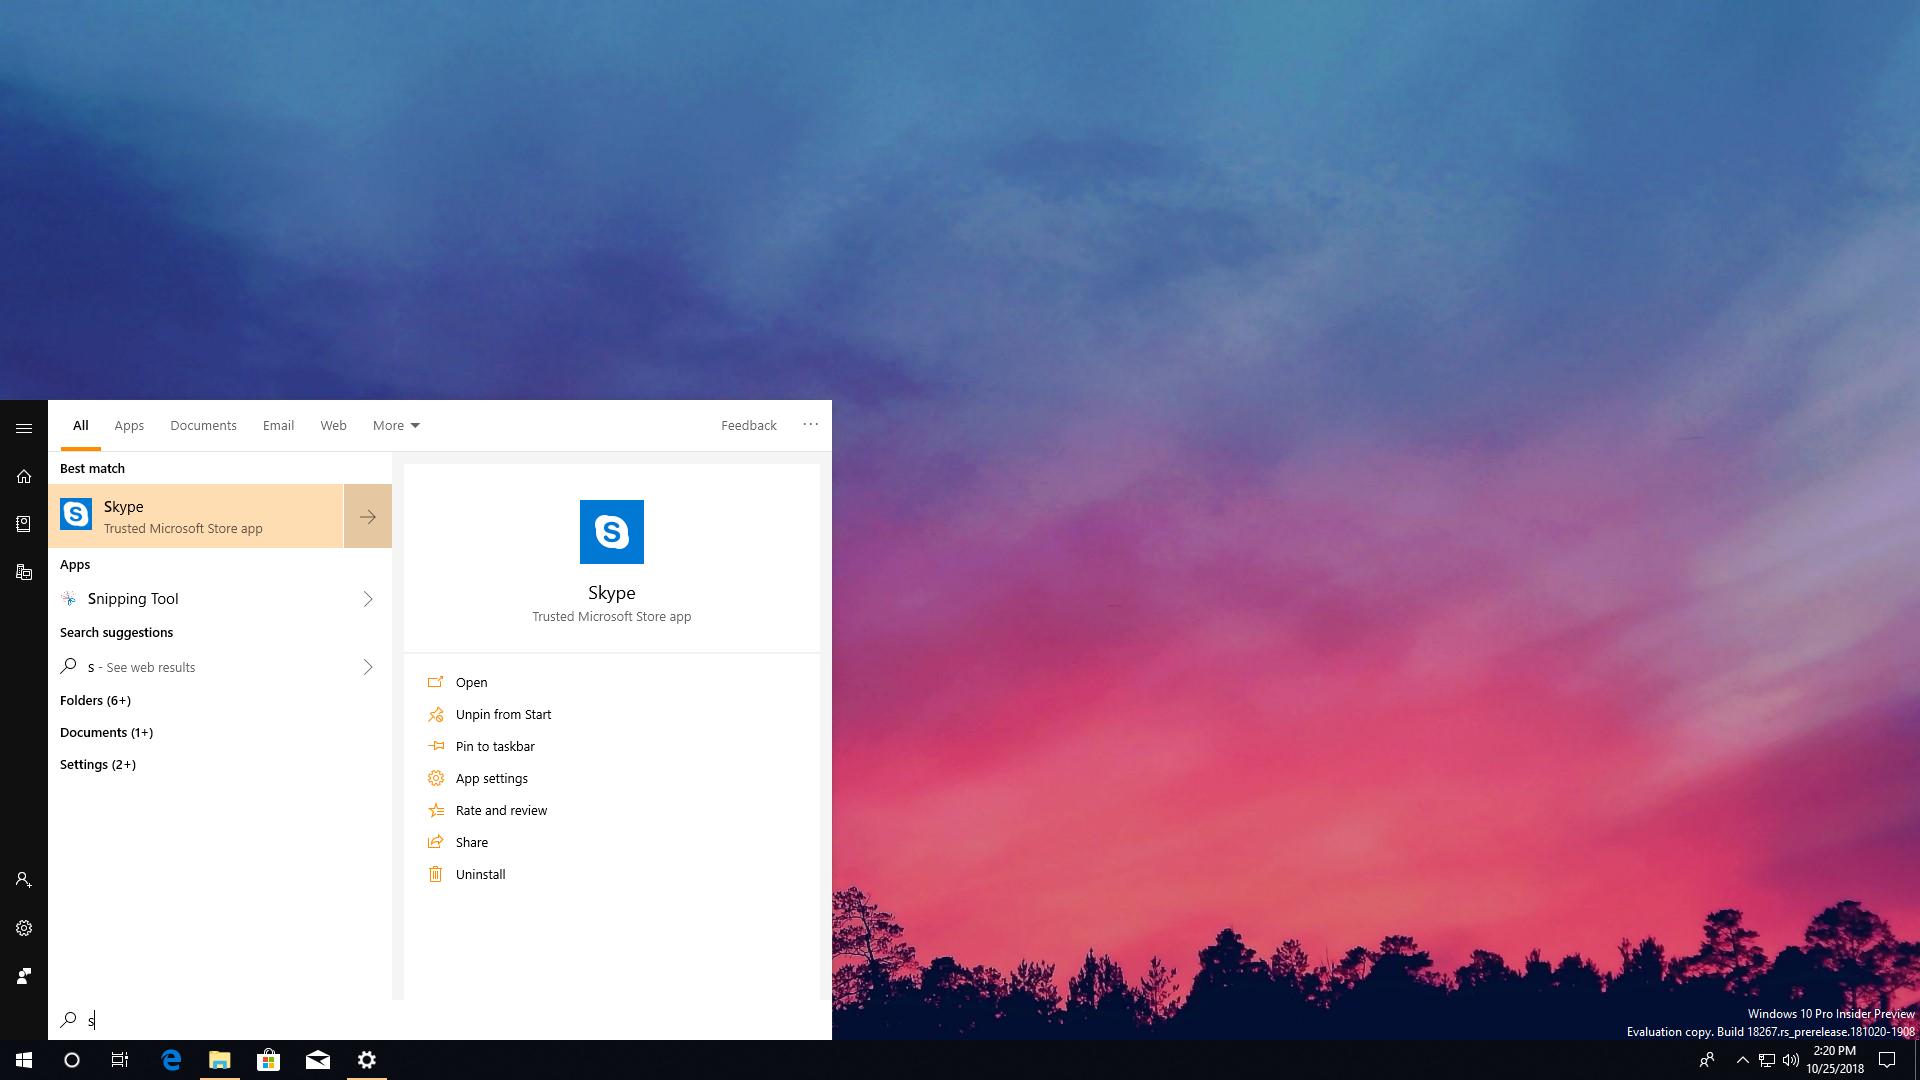Launch Microsoft Edge from taskbar
The image size is (1920, 1080).
(x=171, y=1060)
